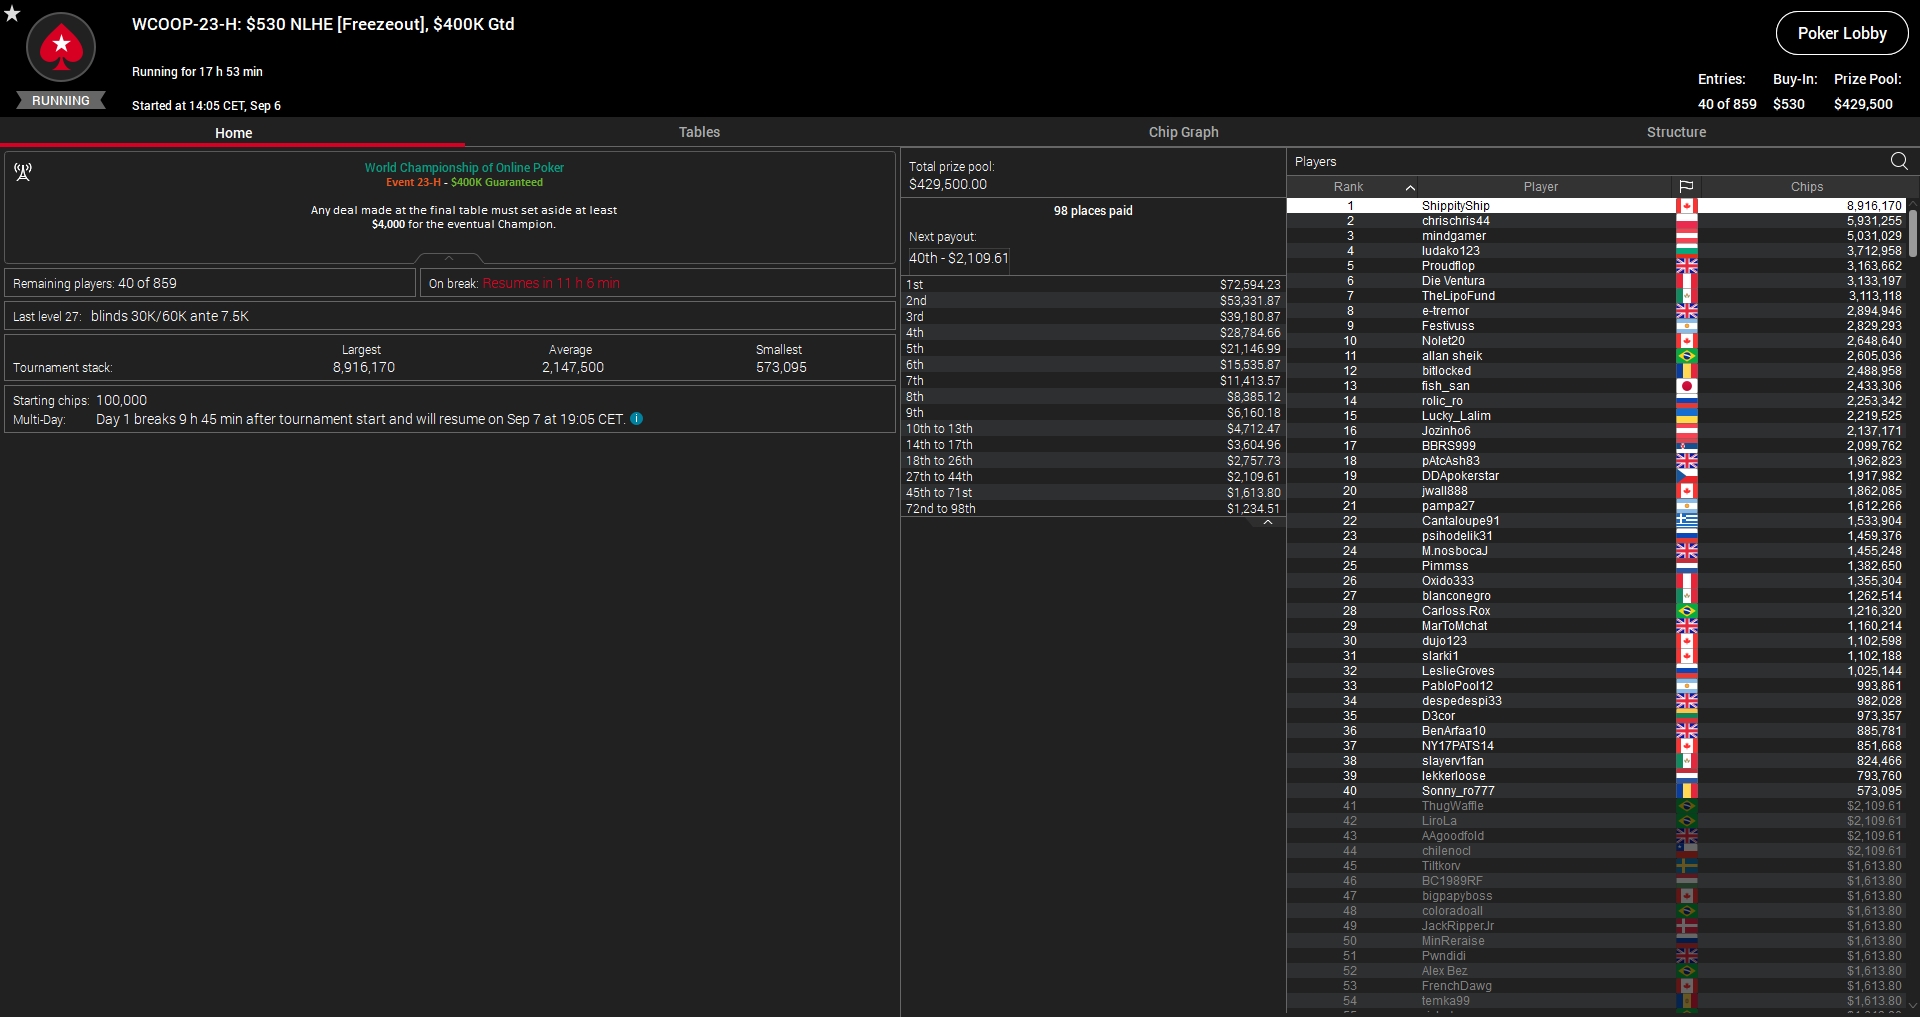Select player row Jozinho6
Viewport: 1920px width, 1017px height.
tap(1596, 431)
